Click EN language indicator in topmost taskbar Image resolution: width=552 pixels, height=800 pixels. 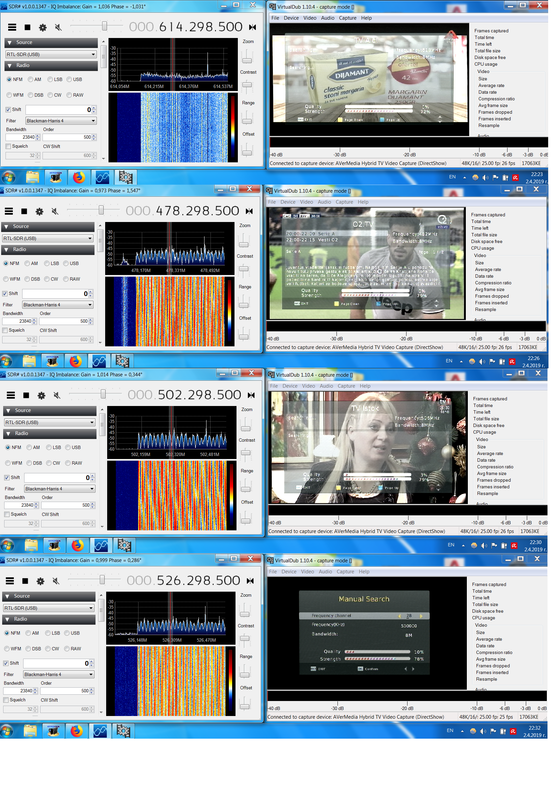click(452, 177)
